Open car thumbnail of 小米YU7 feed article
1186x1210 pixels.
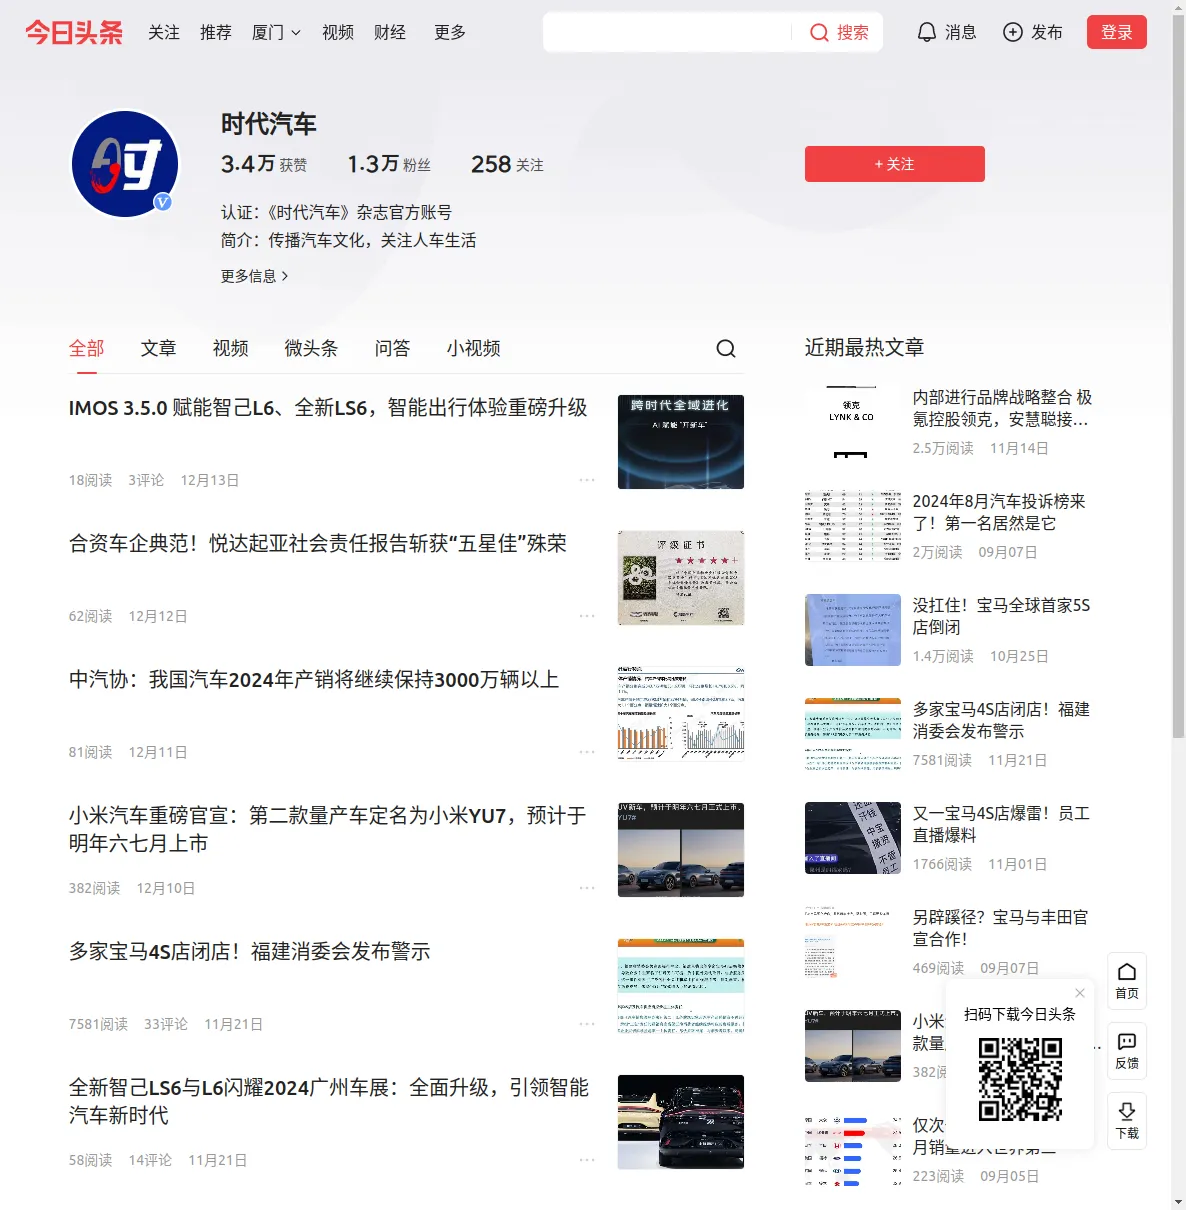pyautogui.click(x=681, y=850)
